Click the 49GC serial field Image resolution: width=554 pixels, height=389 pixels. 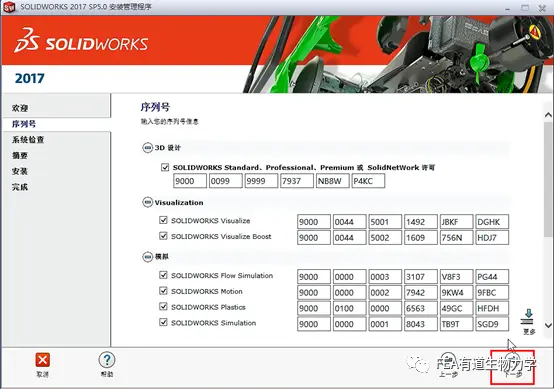coord(456,308)
